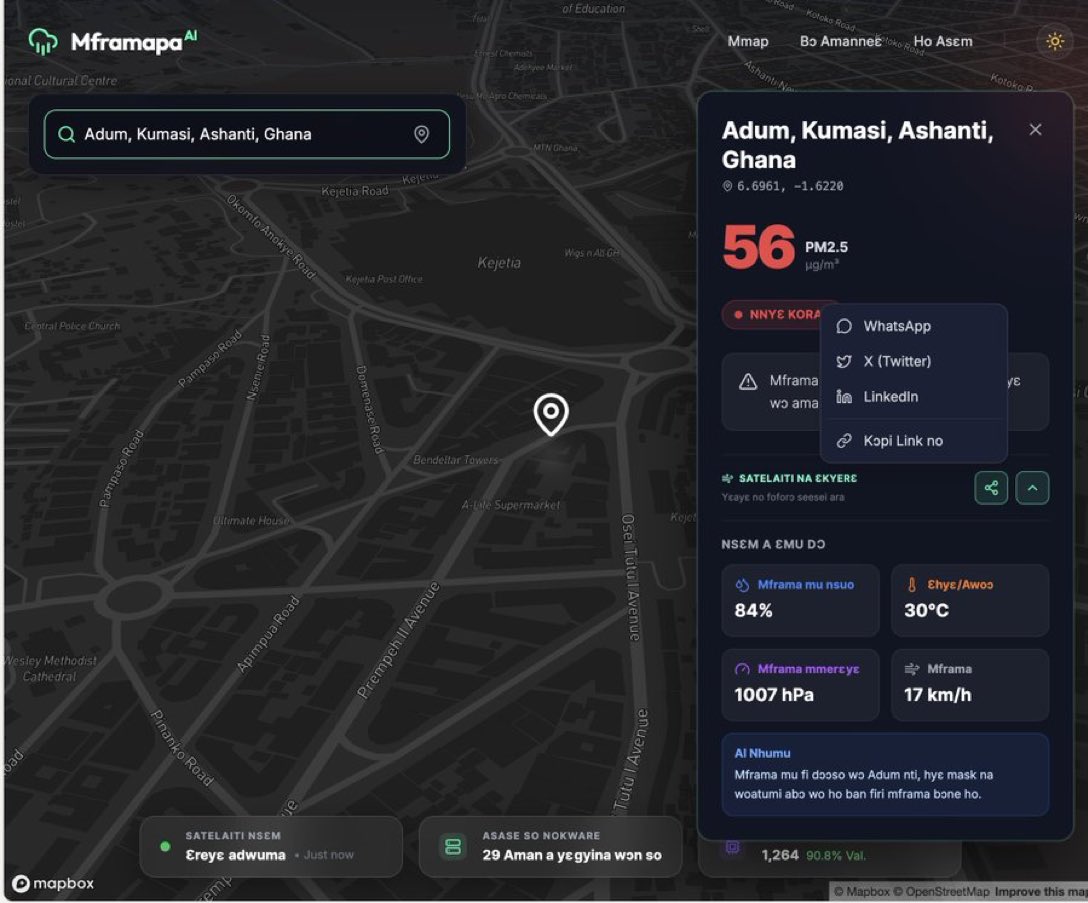Toggle the sun light-mode theme button

[1055, 42]
